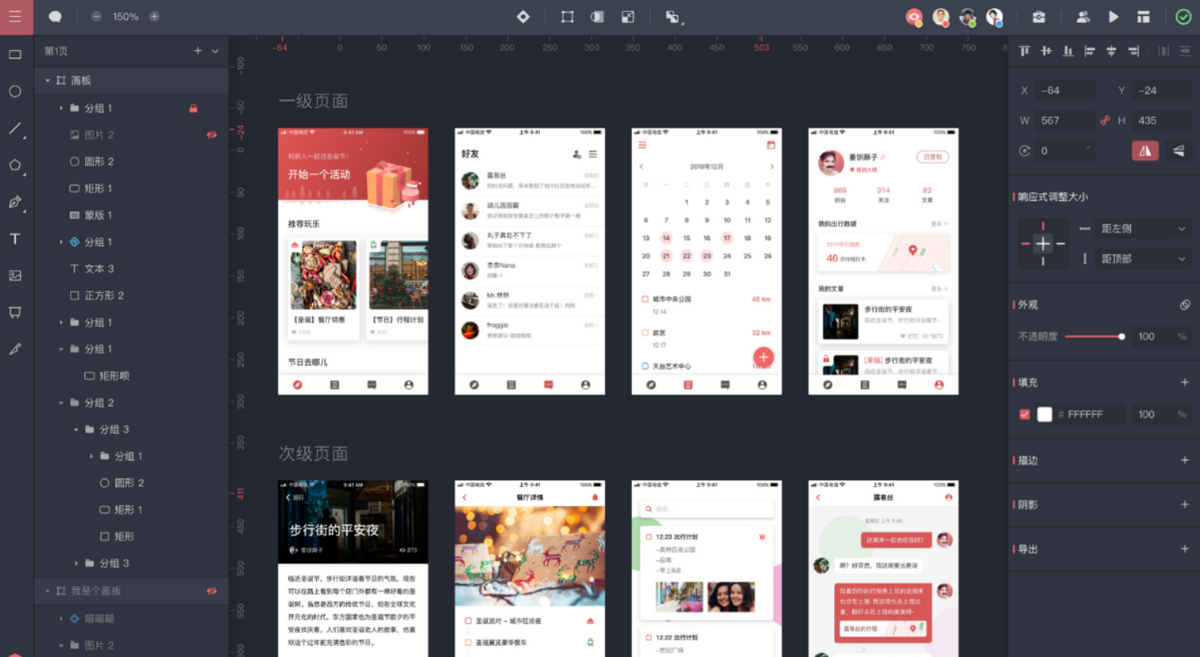Align selection to vertical middle
1200x657 pixels.
point(1046,51)
